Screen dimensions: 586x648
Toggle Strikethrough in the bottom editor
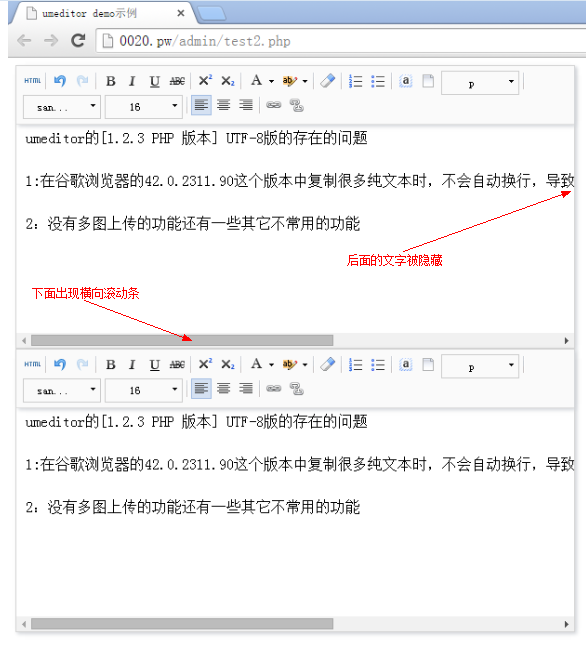[x=177, y=364]
